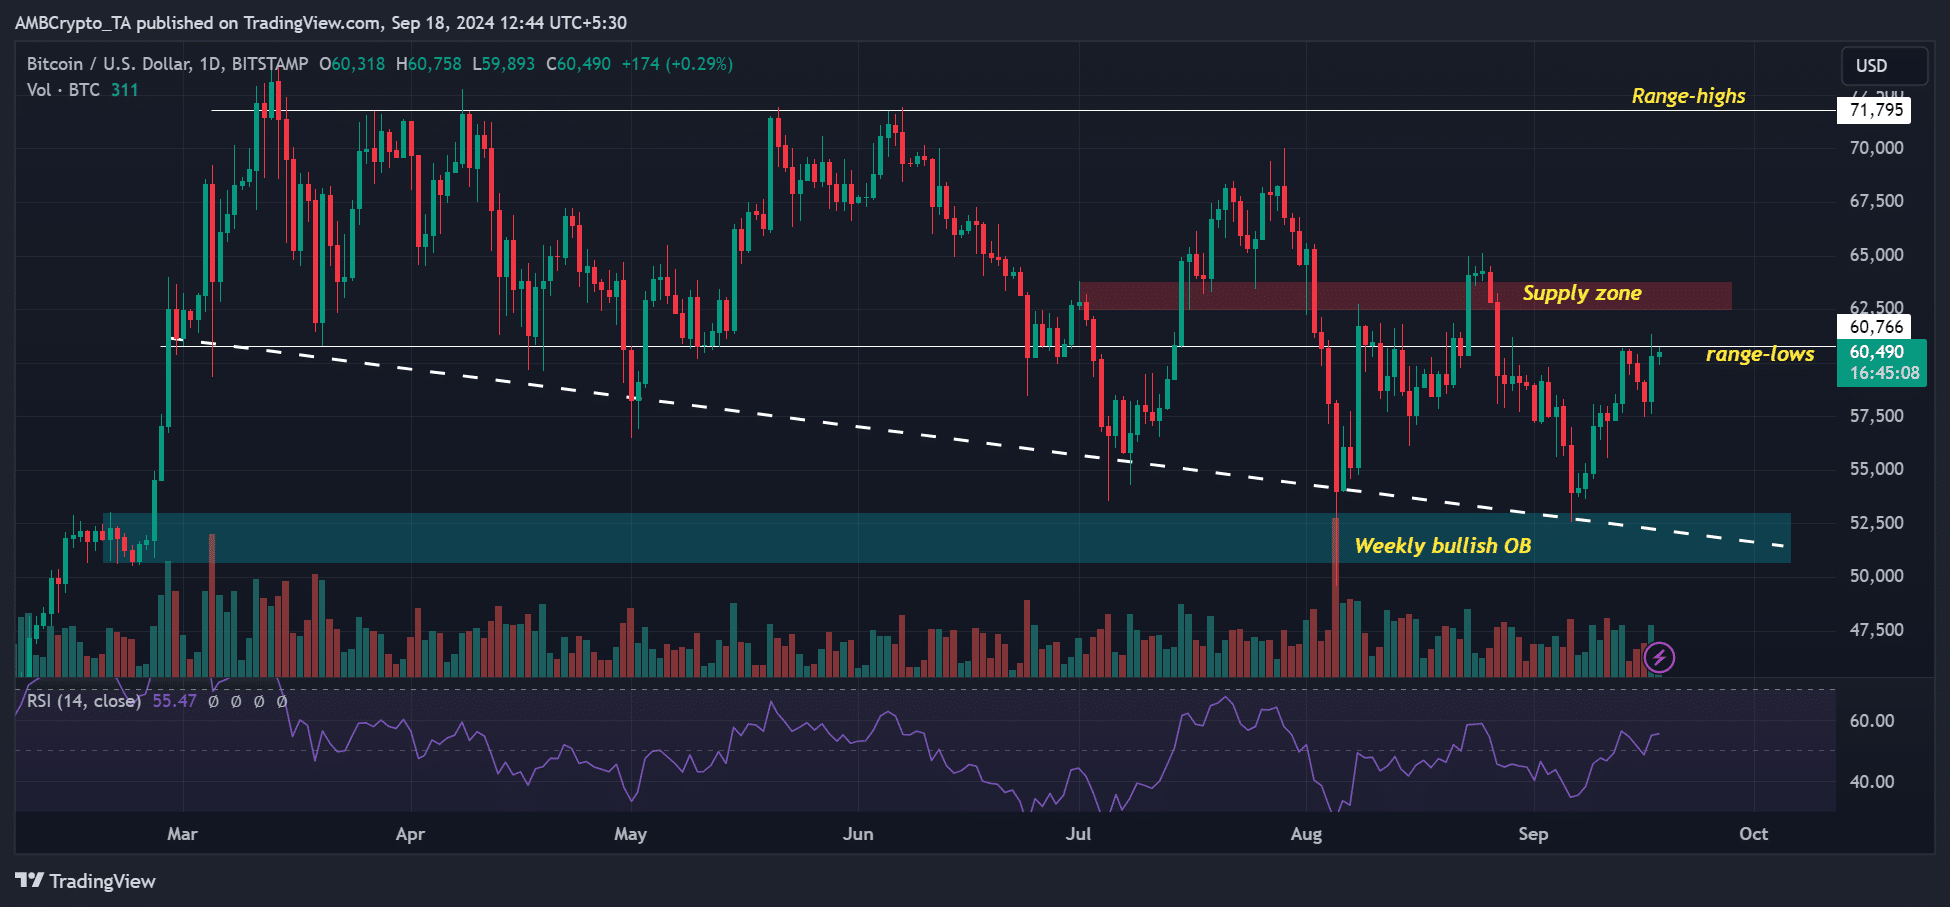
Task: Click the Sep label on time axis
Action: point(1533,834)
